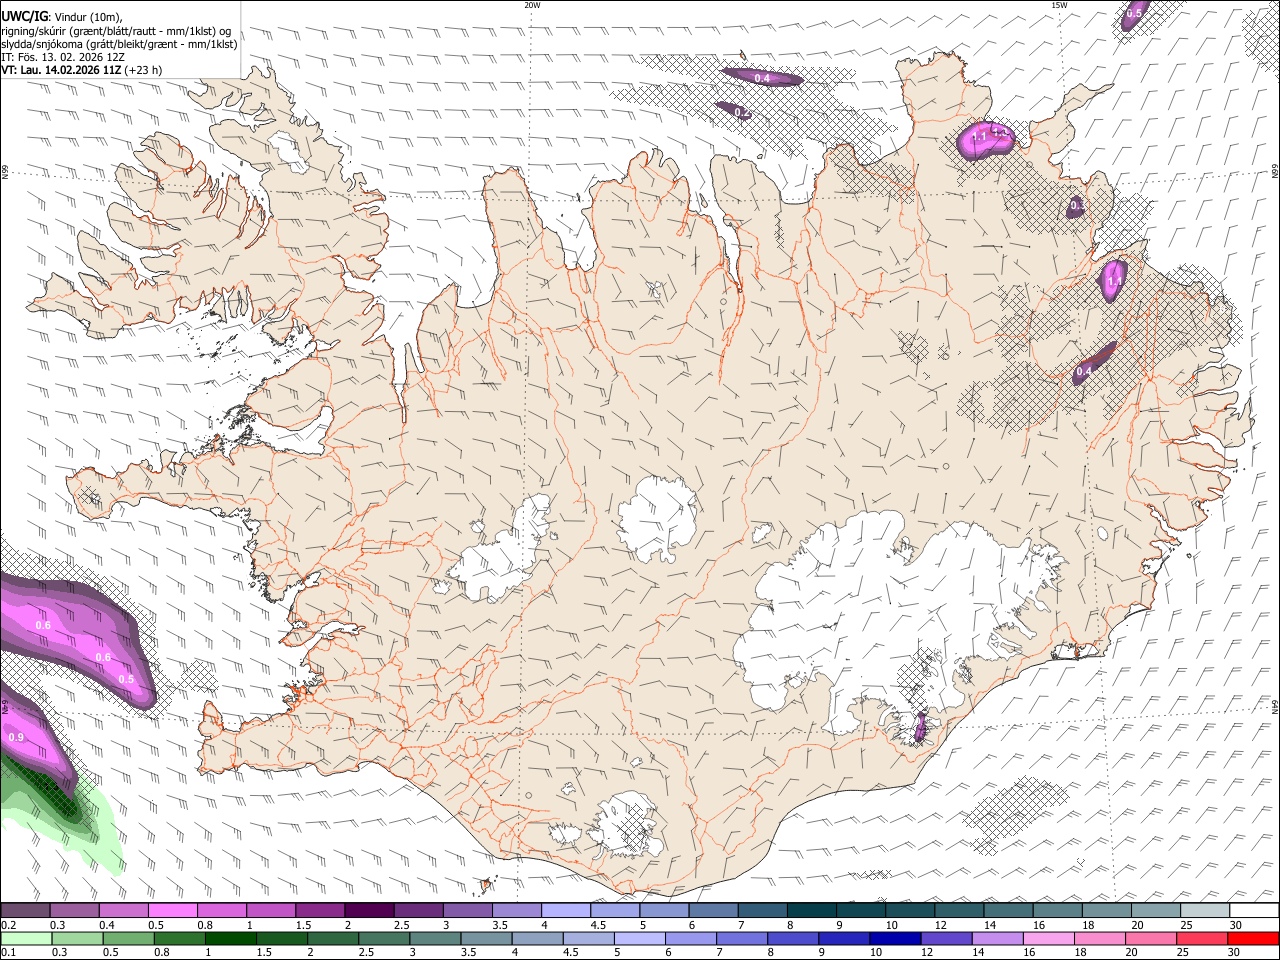Click the 15W longitude label

coord(1059,5)
